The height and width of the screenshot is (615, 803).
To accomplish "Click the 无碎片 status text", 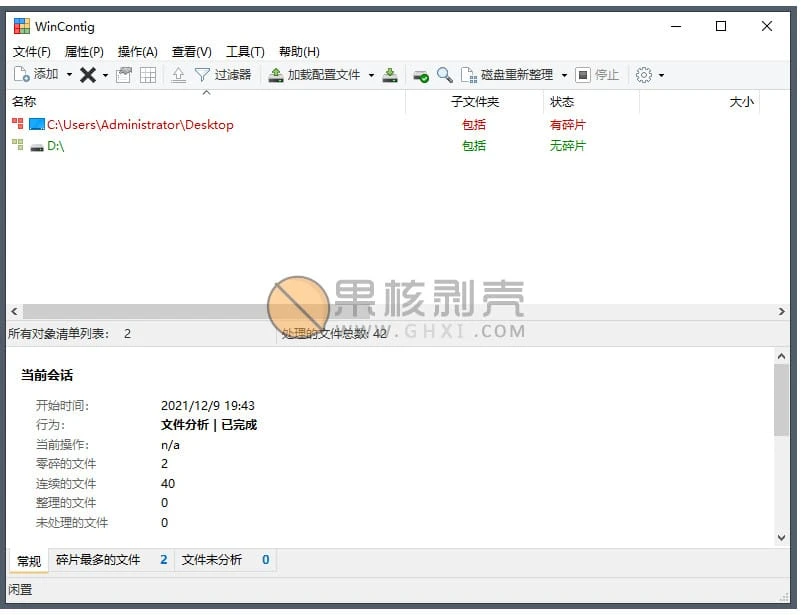I will pos(567,146).
